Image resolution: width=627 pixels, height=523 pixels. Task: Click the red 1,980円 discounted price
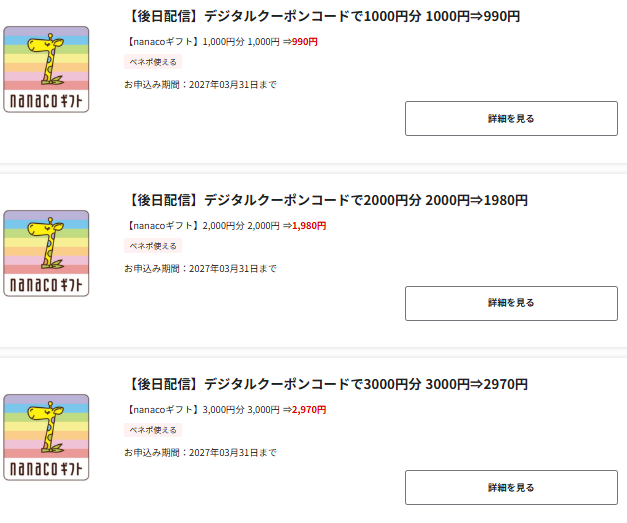pyautogui.click(x=308, y=225)
